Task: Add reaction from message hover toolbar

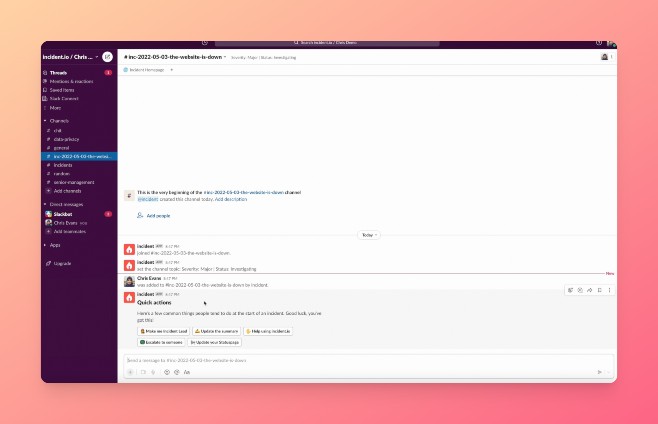Action: (x=570, y=290)
